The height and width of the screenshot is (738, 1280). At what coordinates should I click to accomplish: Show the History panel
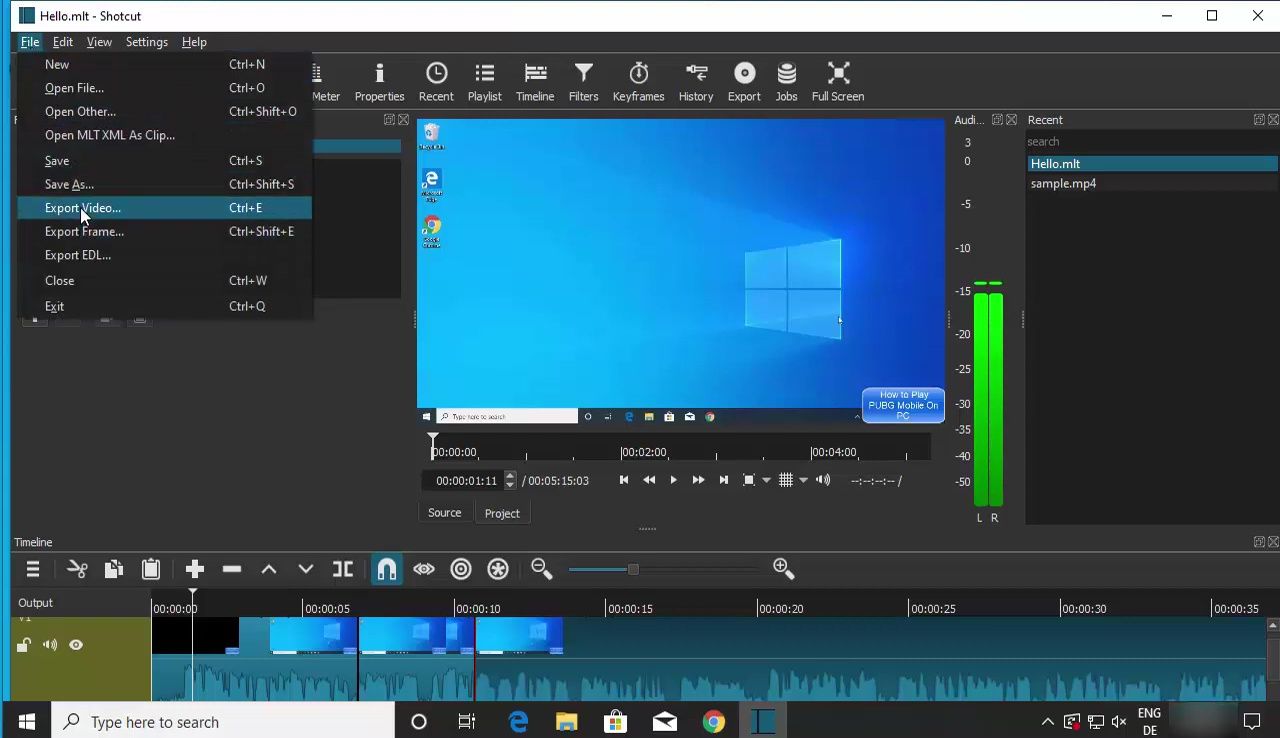click(696, 82)
